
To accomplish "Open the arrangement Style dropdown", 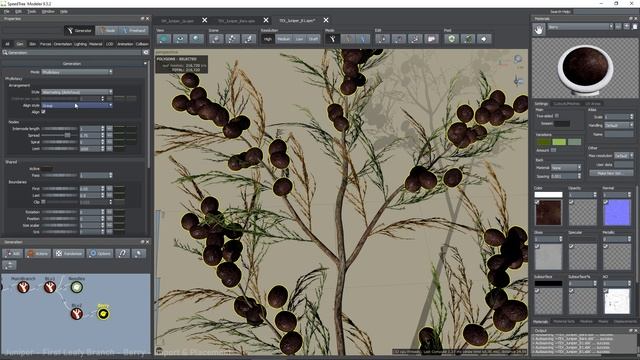I will click(x=77, y=92).
